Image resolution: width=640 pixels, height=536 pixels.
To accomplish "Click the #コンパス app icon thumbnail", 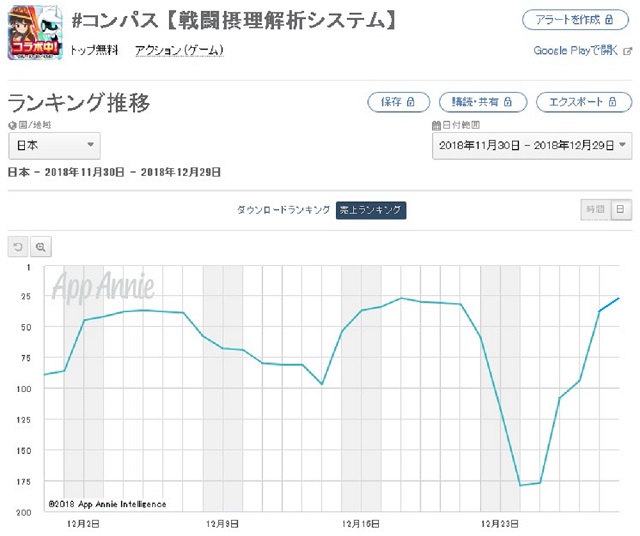I will (35, 33).
